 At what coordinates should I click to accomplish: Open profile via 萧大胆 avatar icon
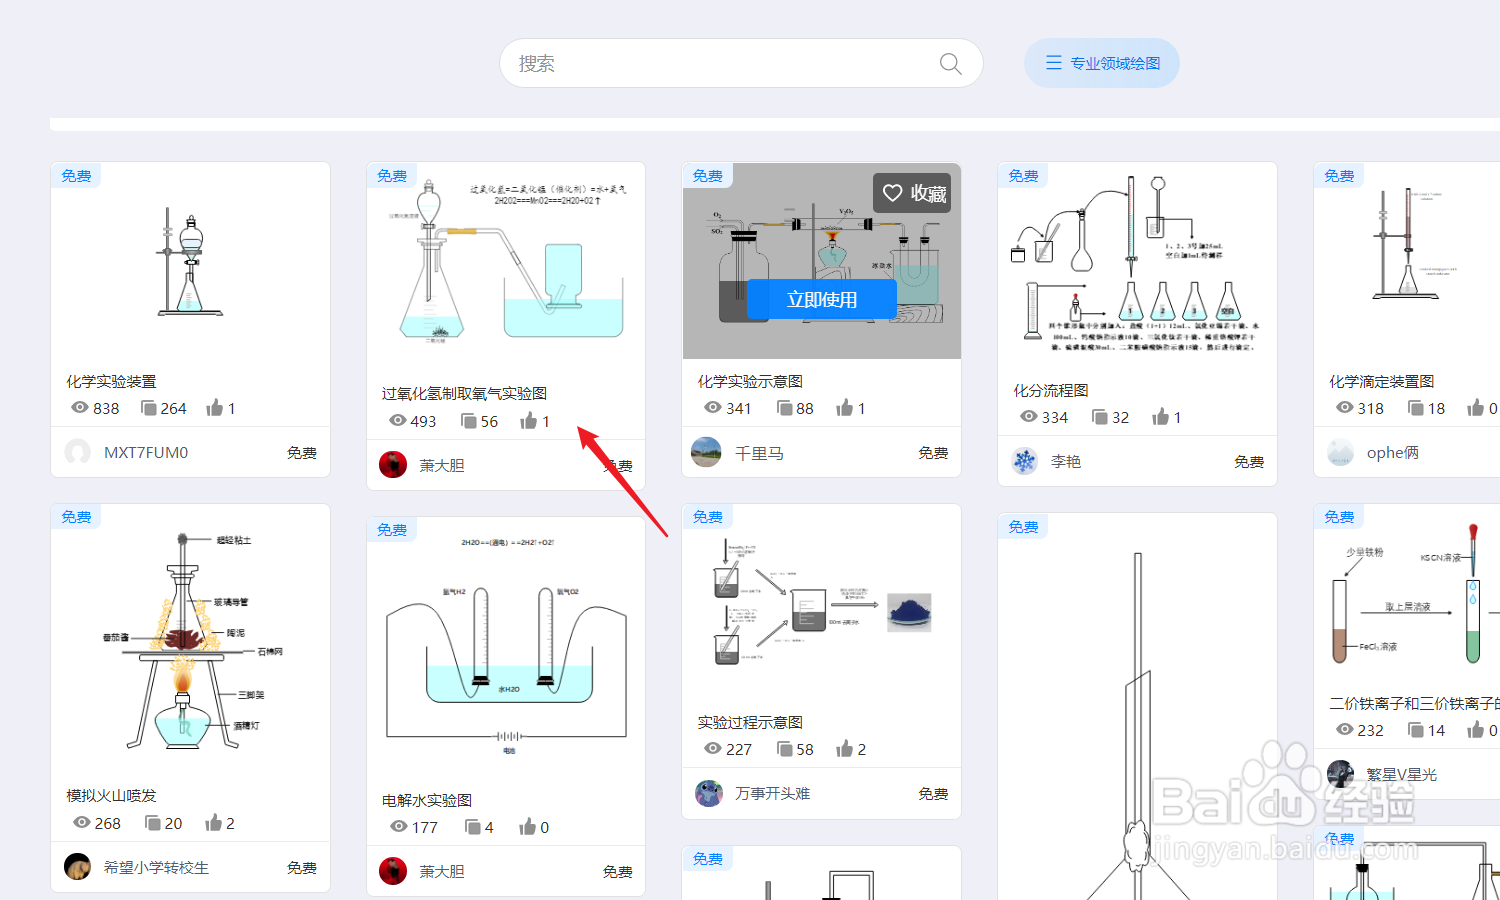click(x=392, y=464)
